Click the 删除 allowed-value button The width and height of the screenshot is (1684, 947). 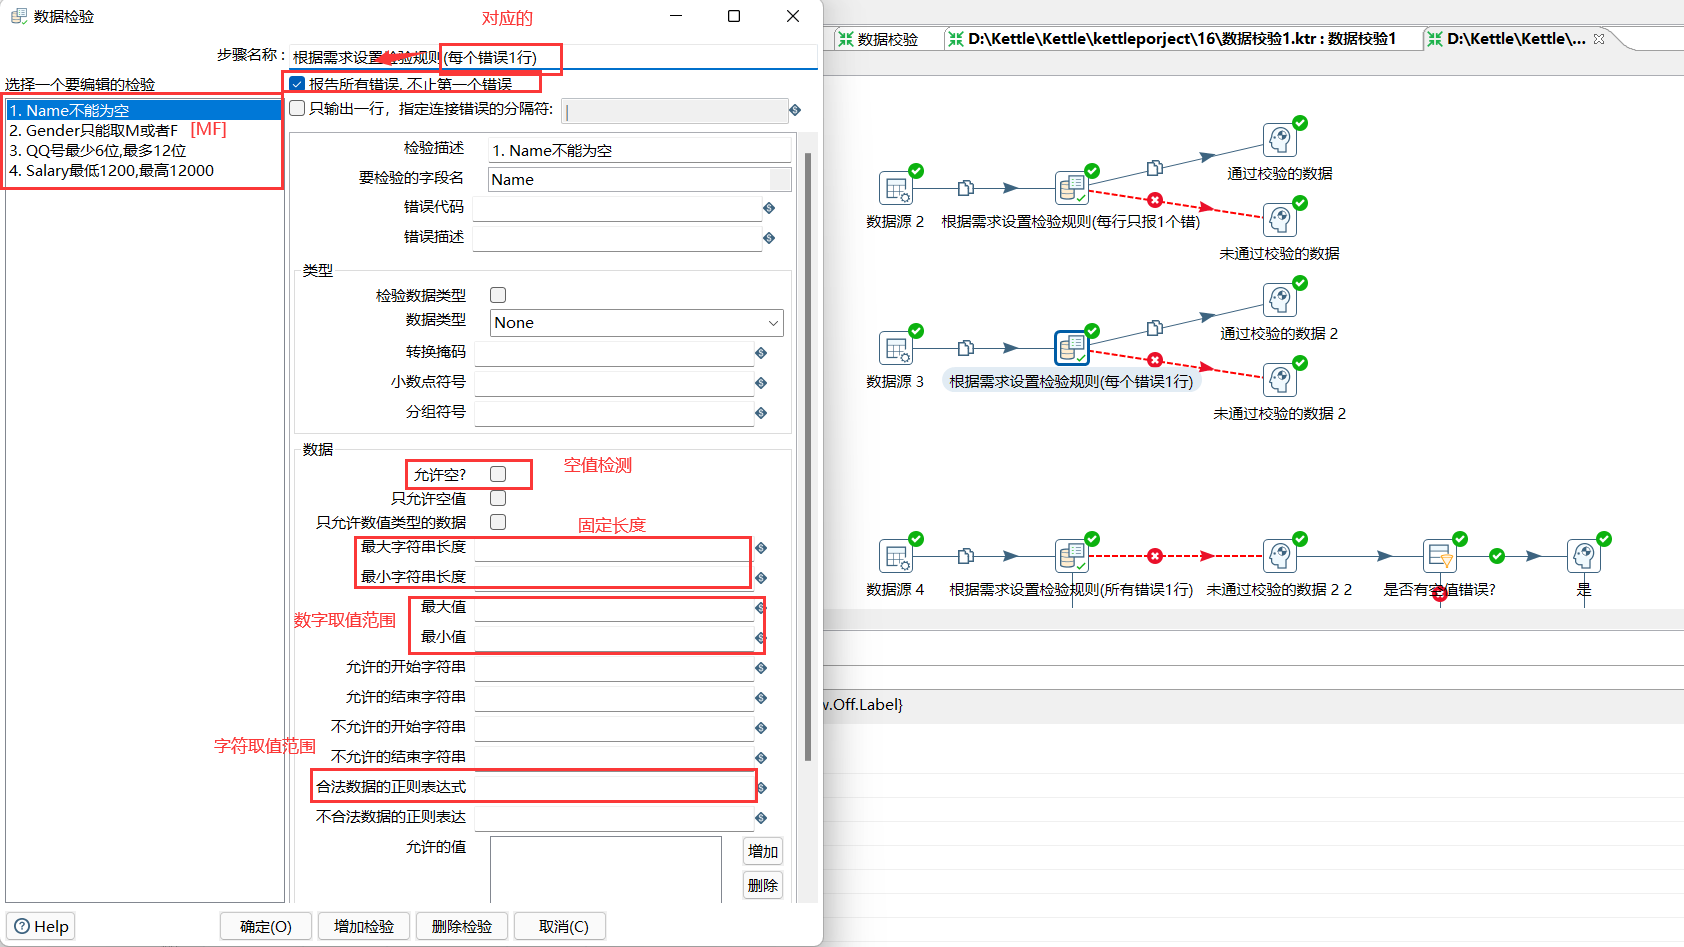click(763, 885)
